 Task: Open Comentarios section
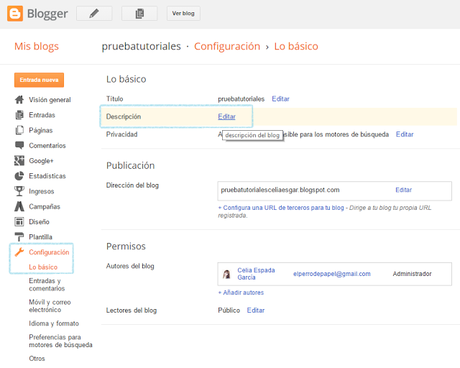pyautogui.click(x=47, y=146)
